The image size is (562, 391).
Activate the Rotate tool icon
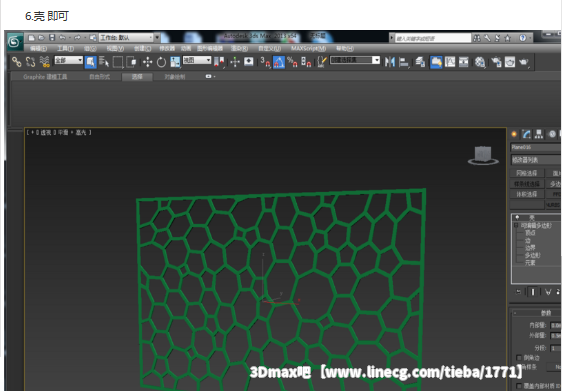(x=161, y=62)
